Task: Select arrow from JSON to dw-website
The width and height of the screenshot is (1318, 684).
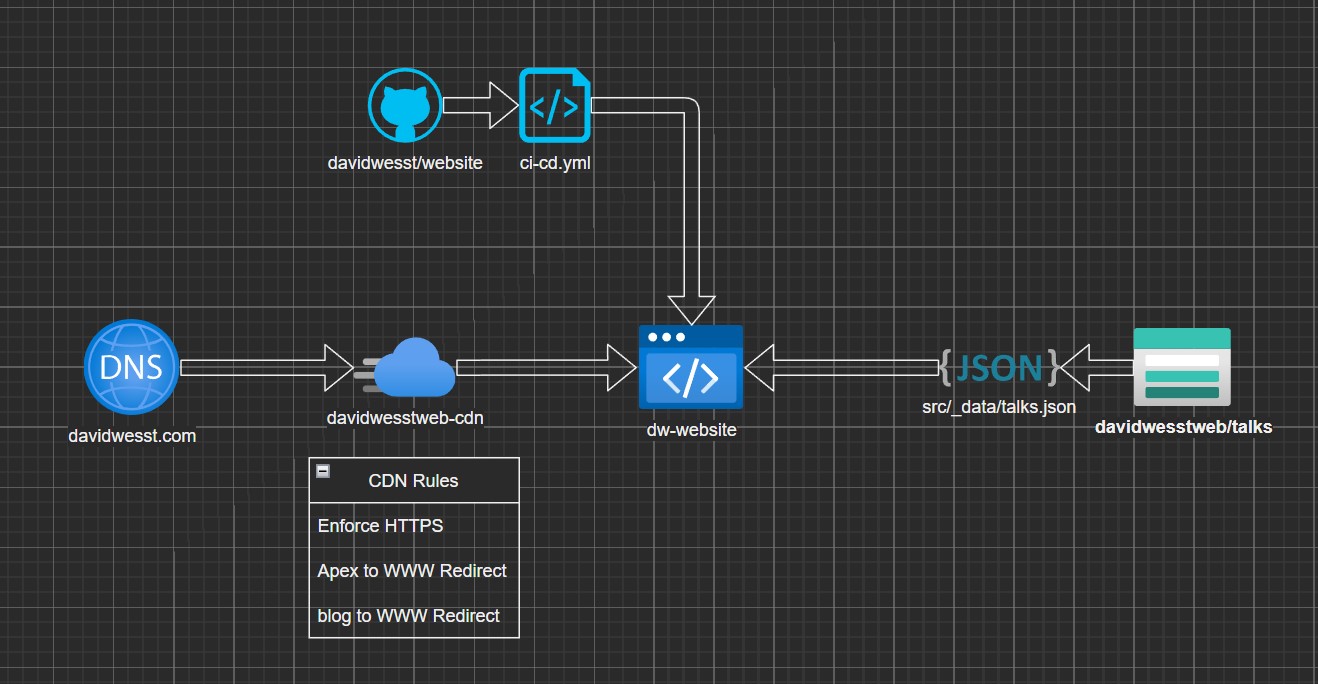Action: point(842,367)
